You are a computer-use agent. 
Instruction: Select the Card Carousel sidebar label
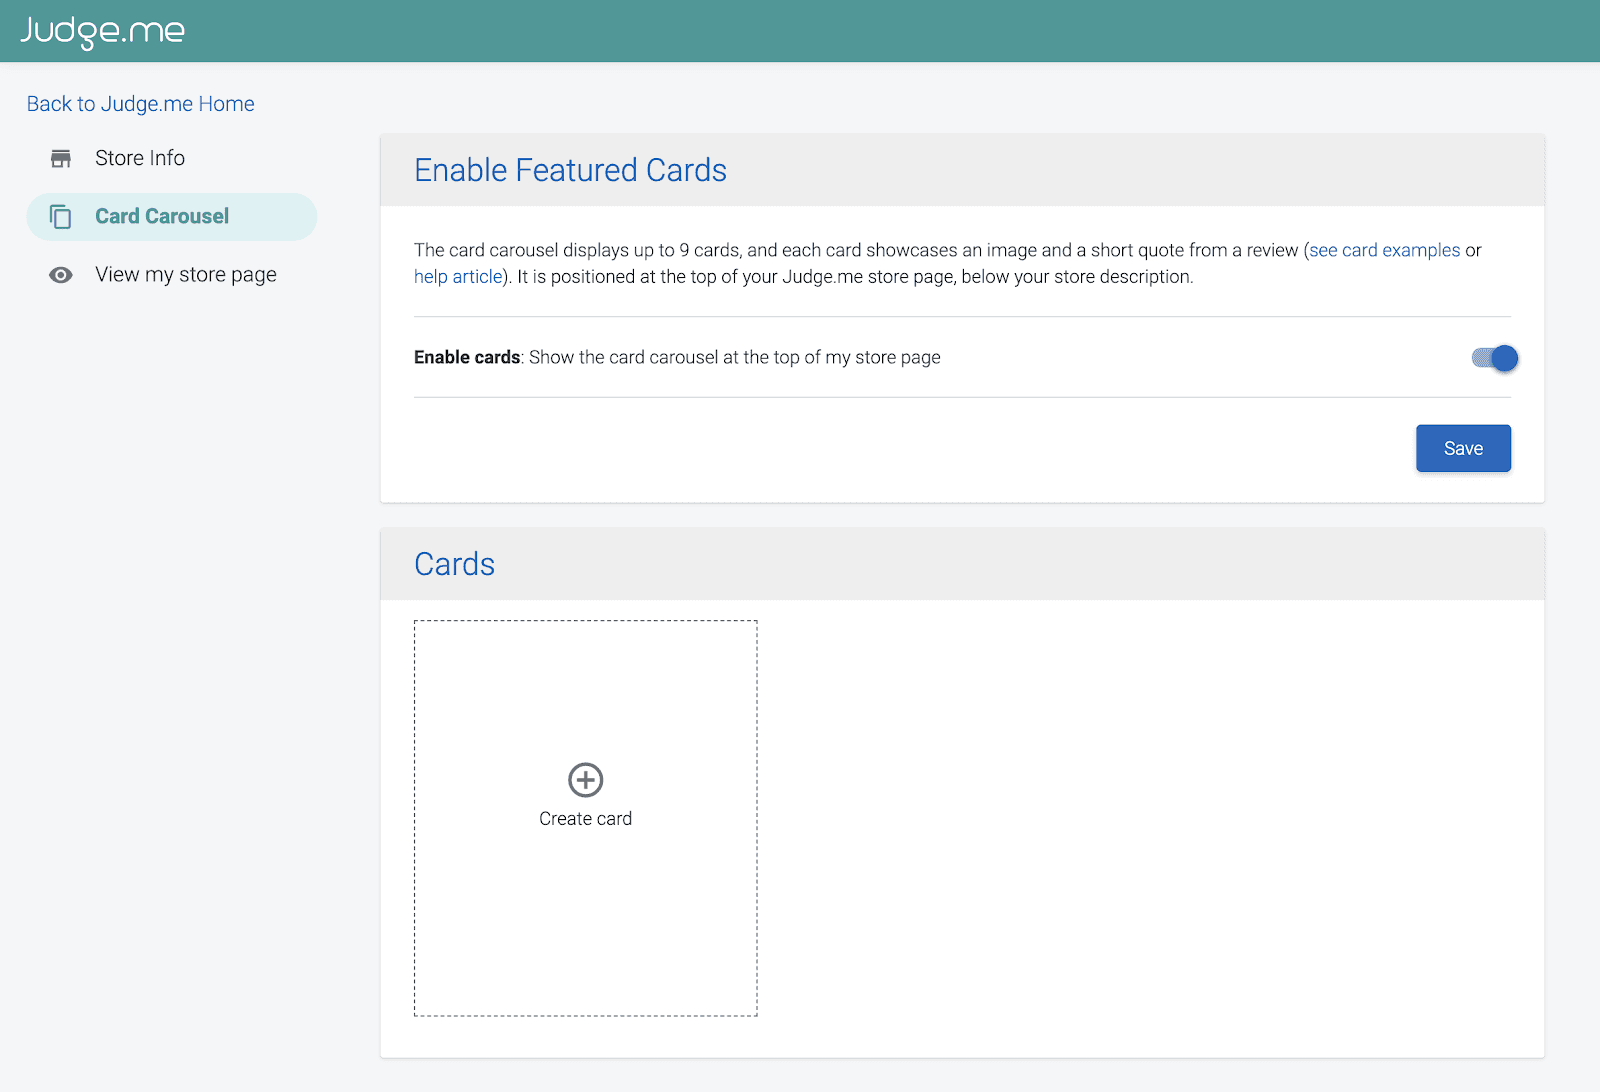pyautogui.click(x=162, y=217)
